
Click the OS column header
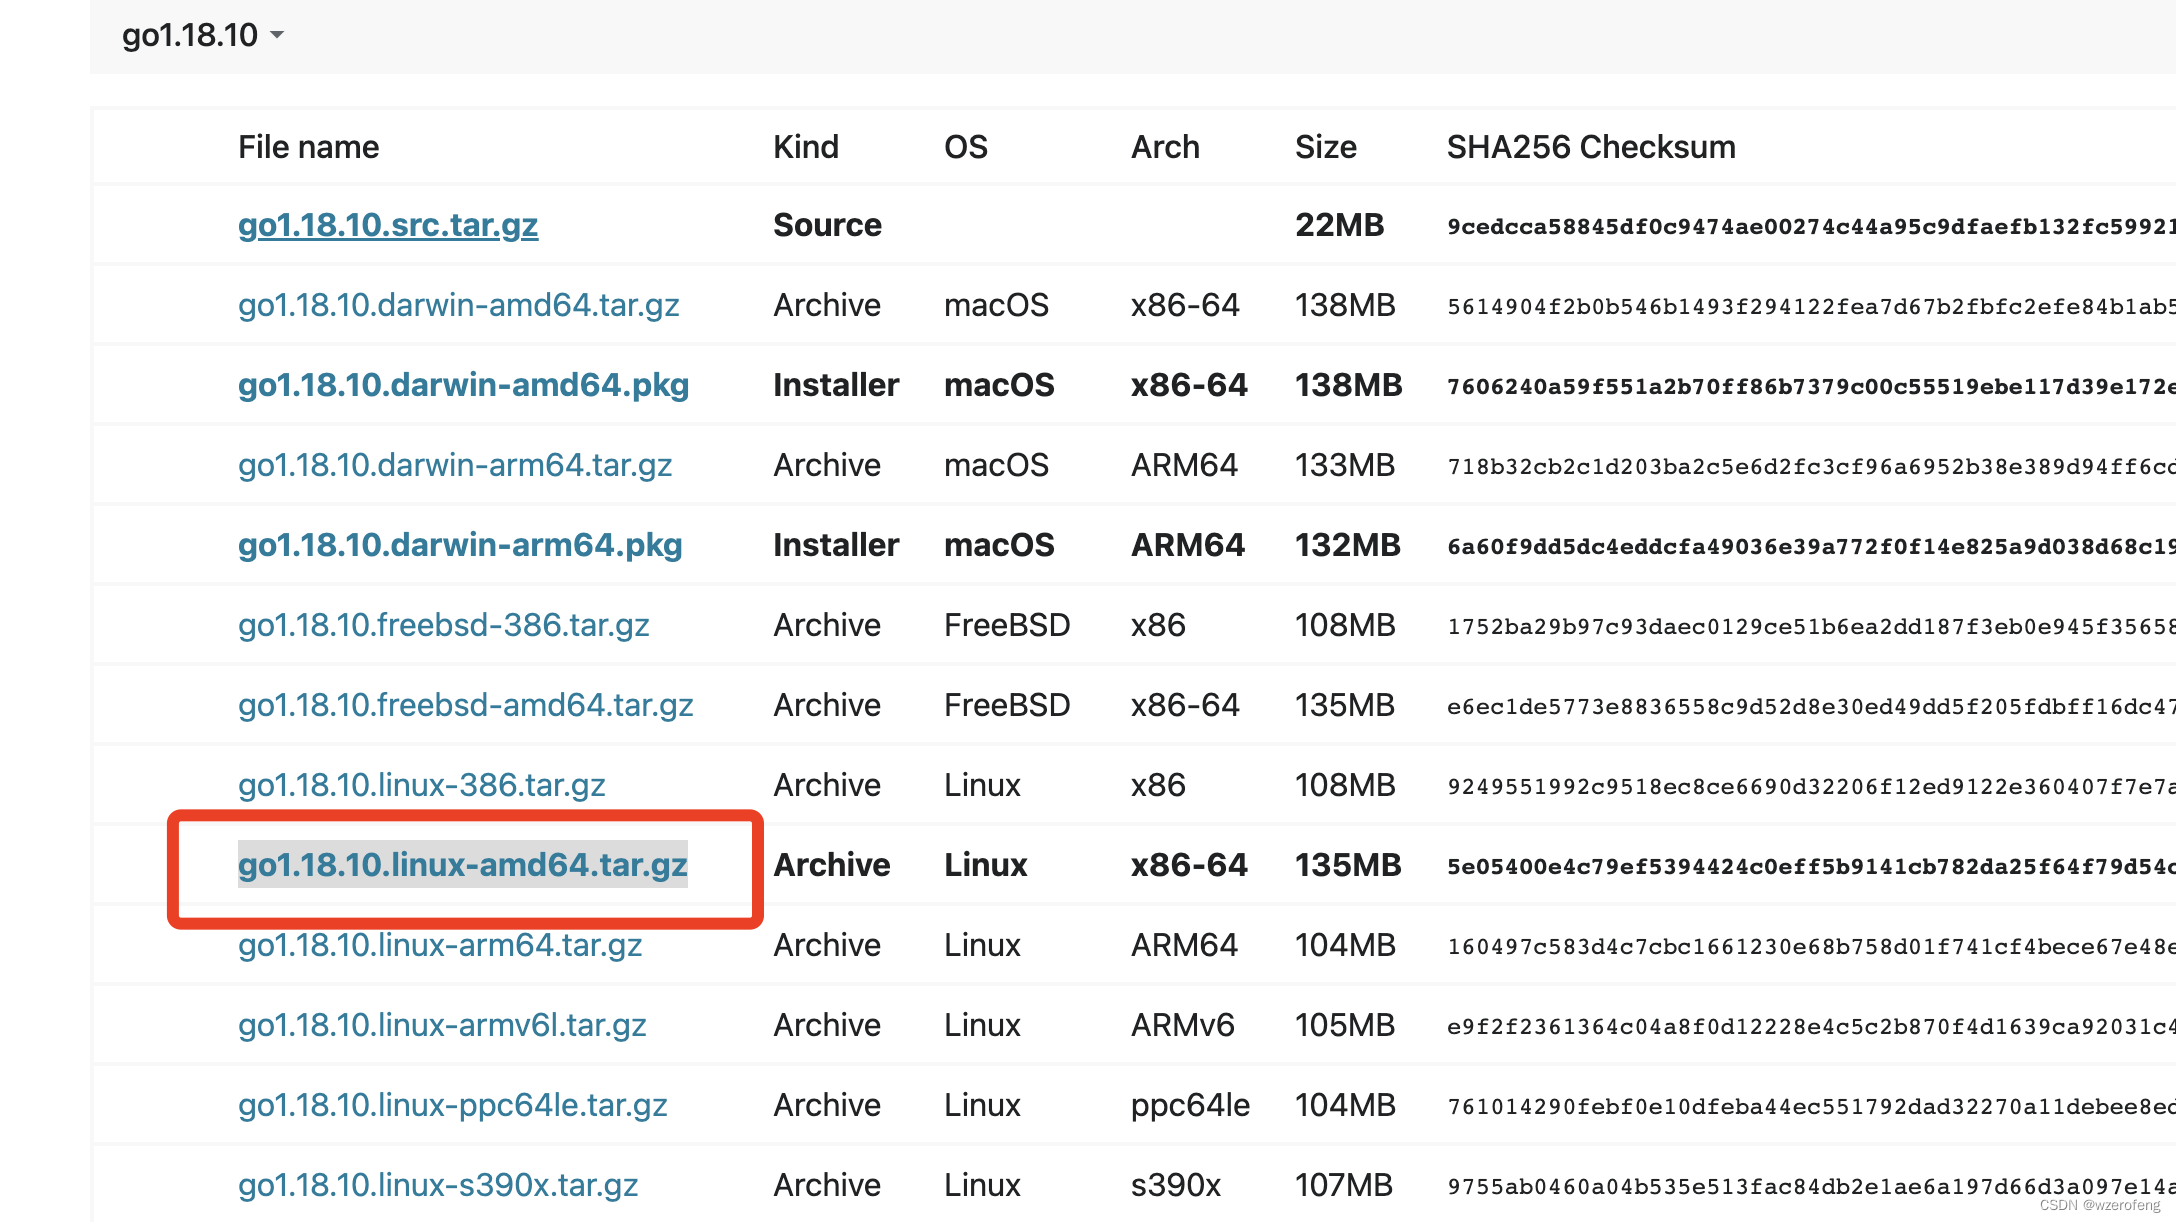coord(966,147)
